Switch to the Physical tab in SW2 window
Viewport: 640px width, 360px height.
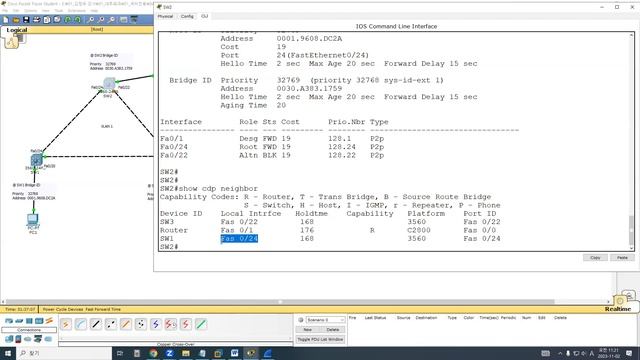(165, 16)
